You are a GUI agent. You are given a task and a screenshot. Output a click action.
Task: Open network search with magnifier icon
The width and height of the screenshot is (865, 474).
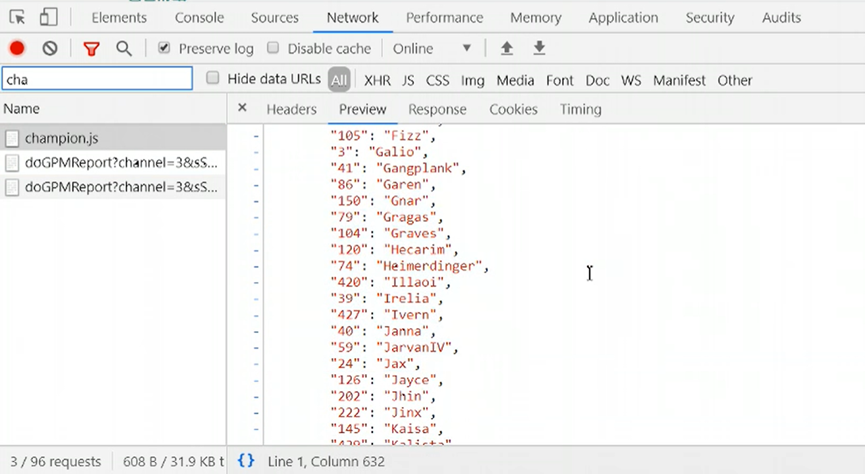click(124, 48)
